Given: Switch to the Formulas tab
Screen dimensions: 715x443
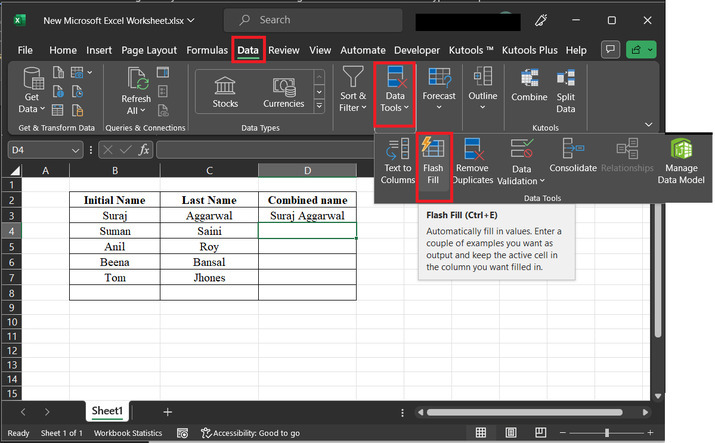Looking at the screenshot, I should click(x=207, y=50).
